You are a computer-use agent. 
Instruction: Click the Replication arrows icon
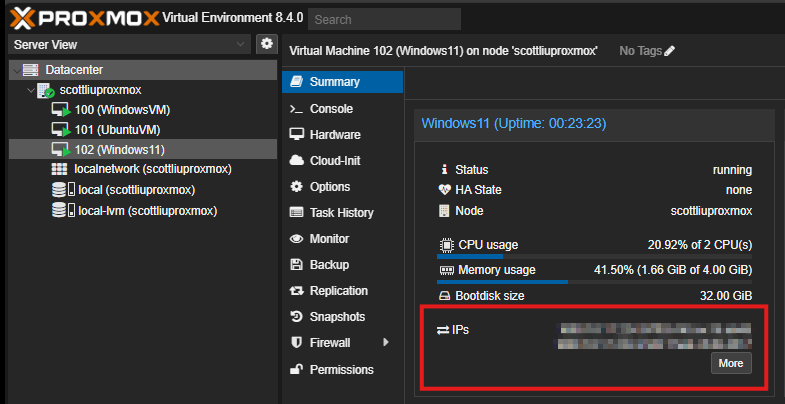[x=296, y=291]
